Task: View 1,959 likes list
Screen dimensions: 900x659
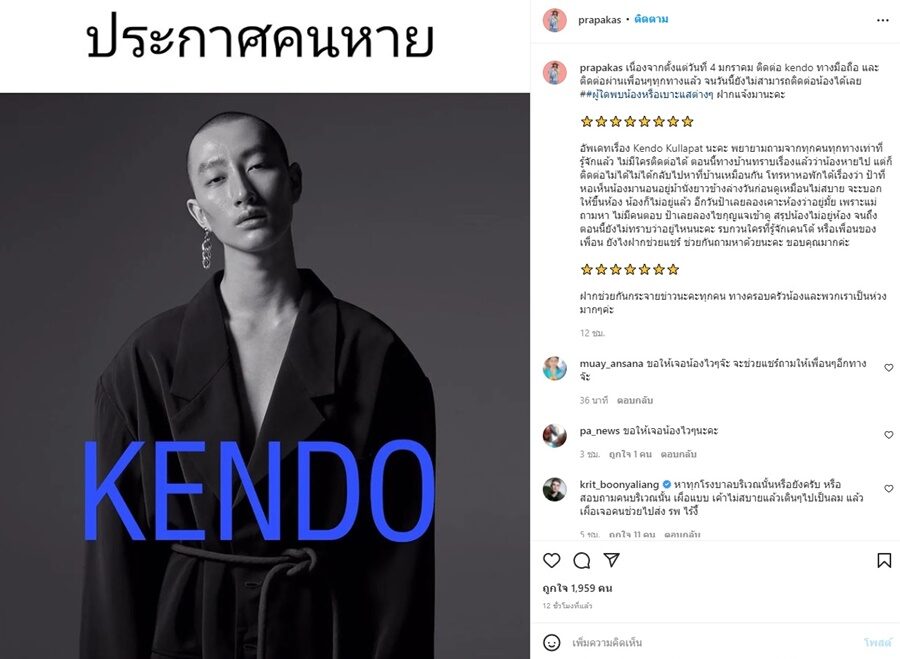Action: tap(577, 588)
